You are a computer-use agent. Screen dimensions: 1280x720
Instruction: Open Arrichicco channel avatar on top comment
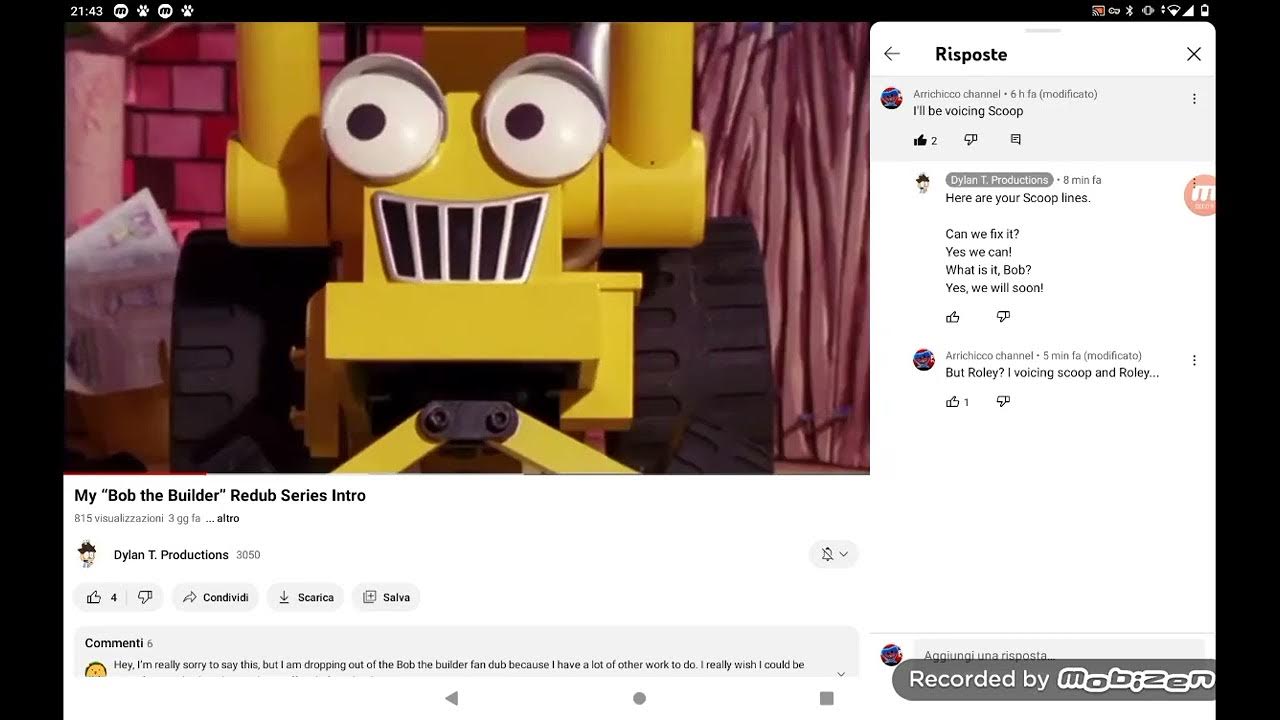point(892,98)
